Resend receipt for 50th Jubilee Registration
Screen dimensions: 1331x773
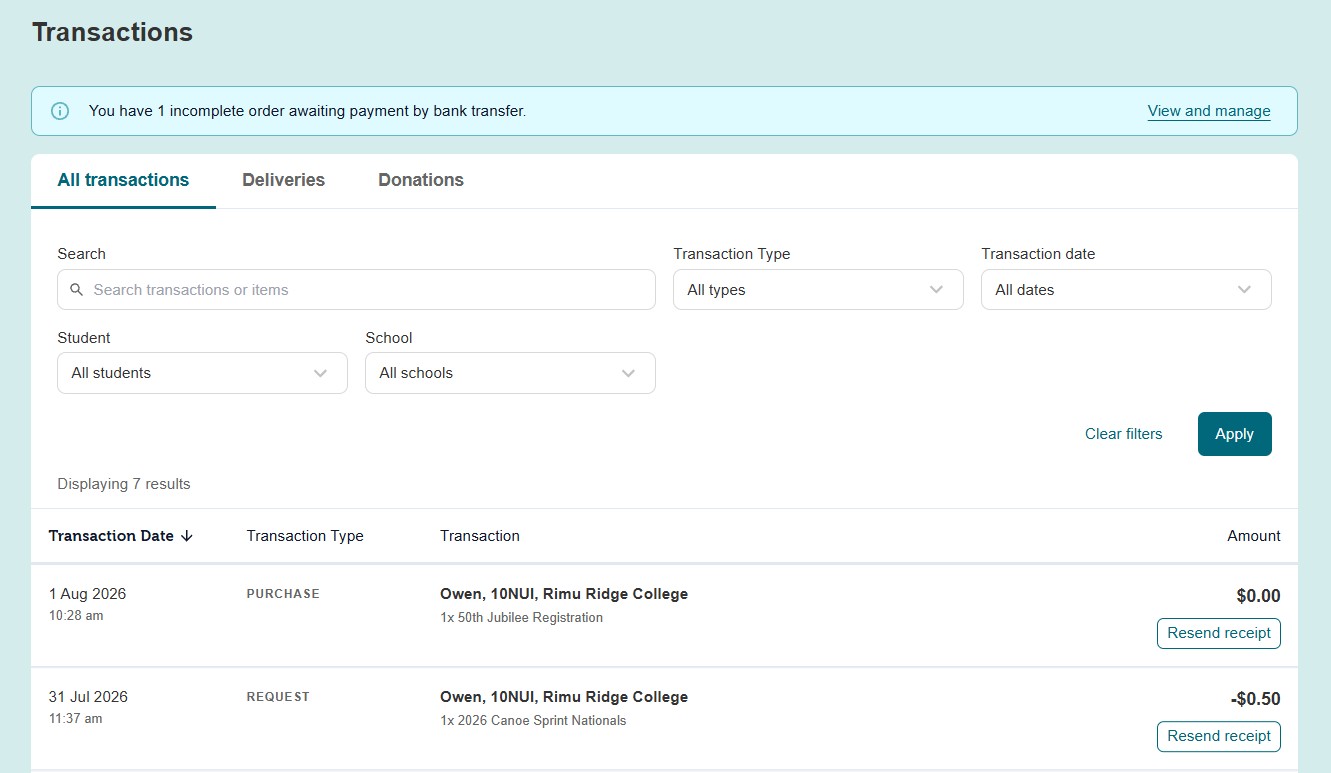coord(1219,633)
